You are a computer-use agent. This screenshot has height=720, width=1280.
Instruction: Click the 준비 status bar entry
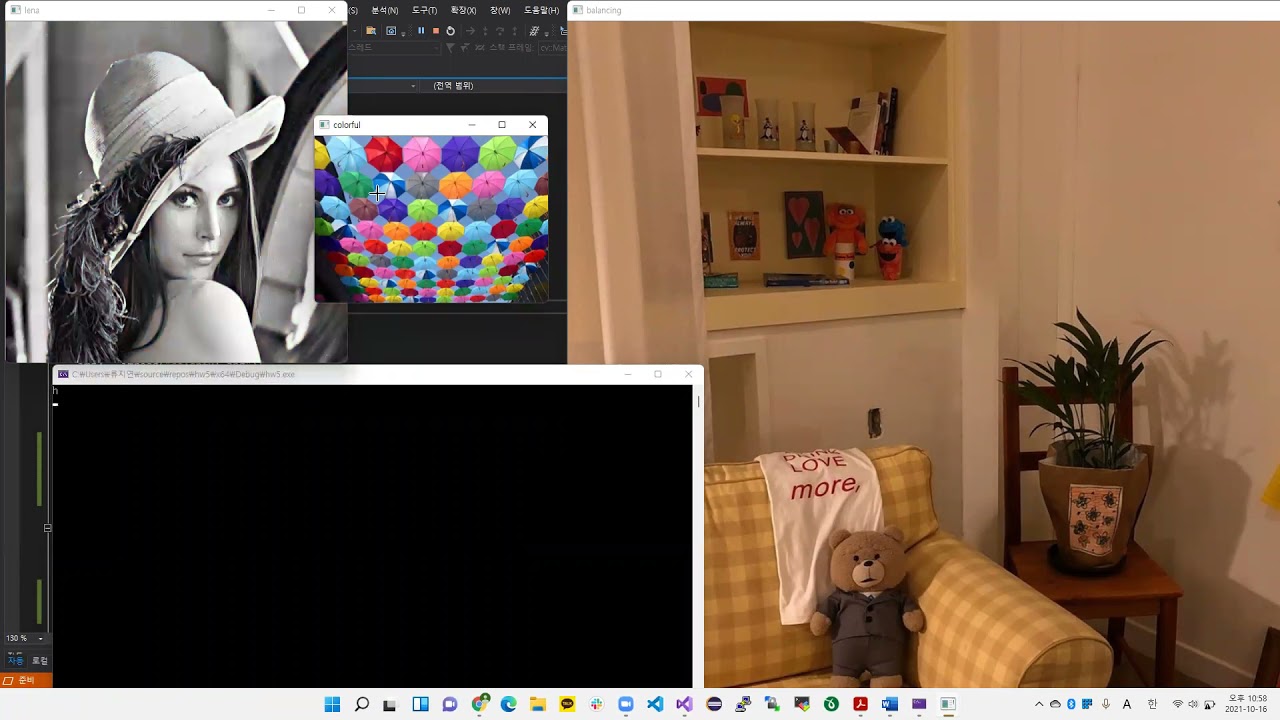tap(26, 680)
